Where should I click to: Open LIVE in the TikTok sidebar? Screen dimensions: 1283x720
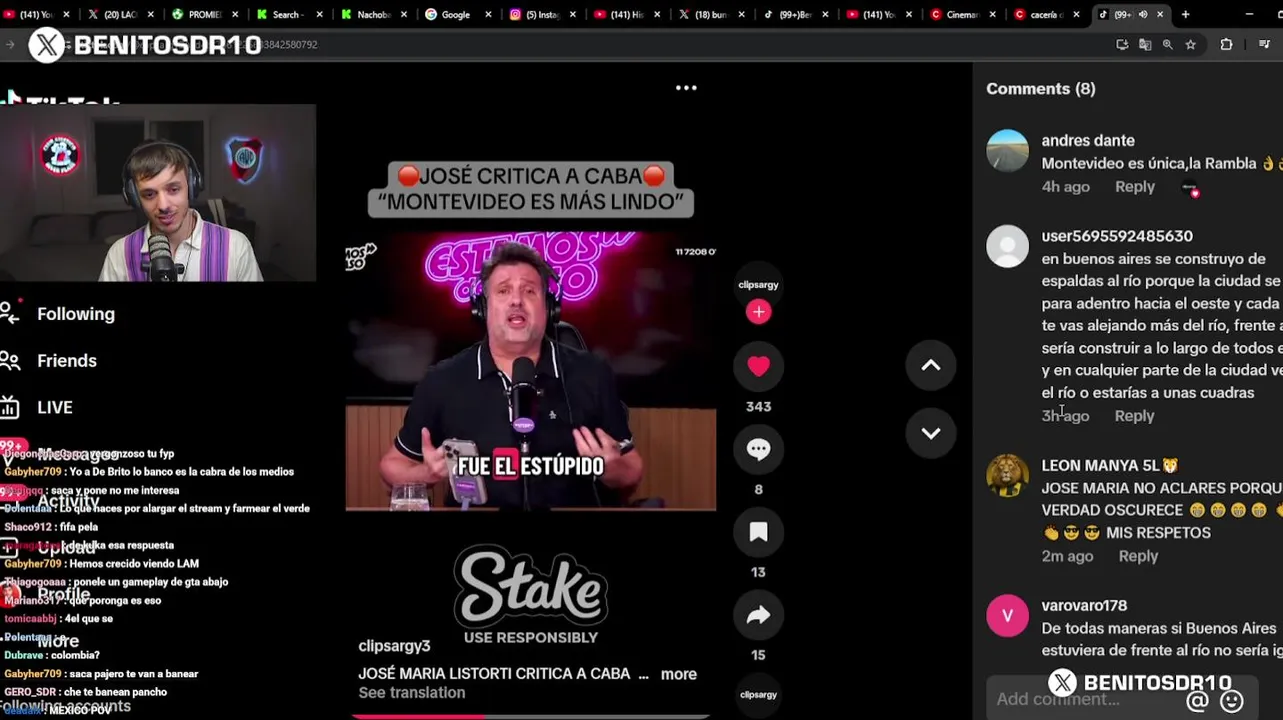(54, 408)
